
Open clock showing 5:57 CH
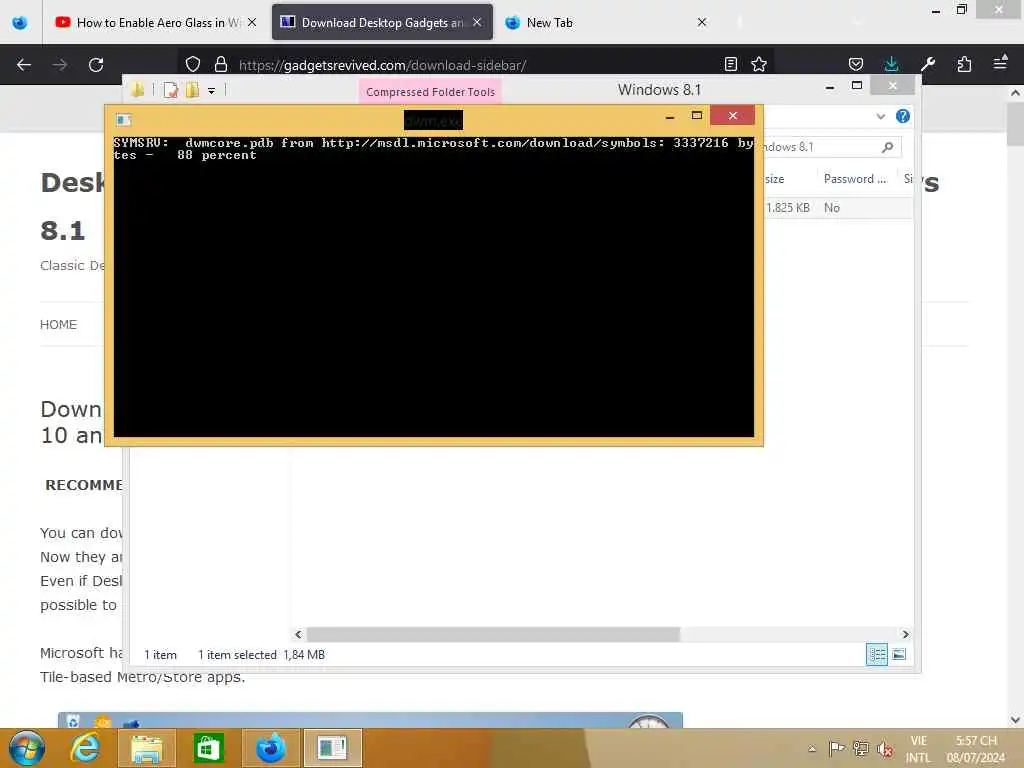tap(976, 749)
